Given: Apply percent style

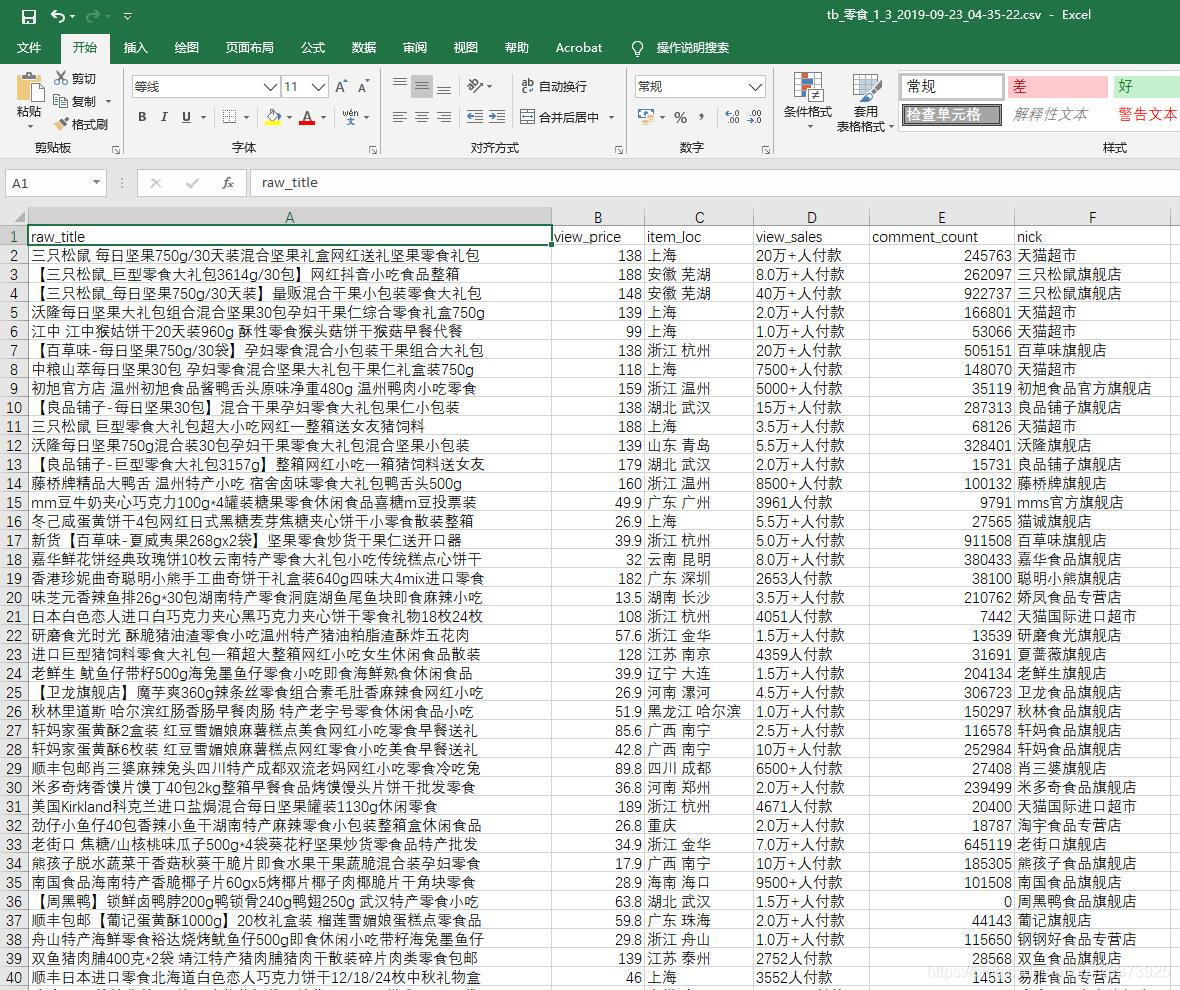Looking at the screenshot, I should (680, 117).
